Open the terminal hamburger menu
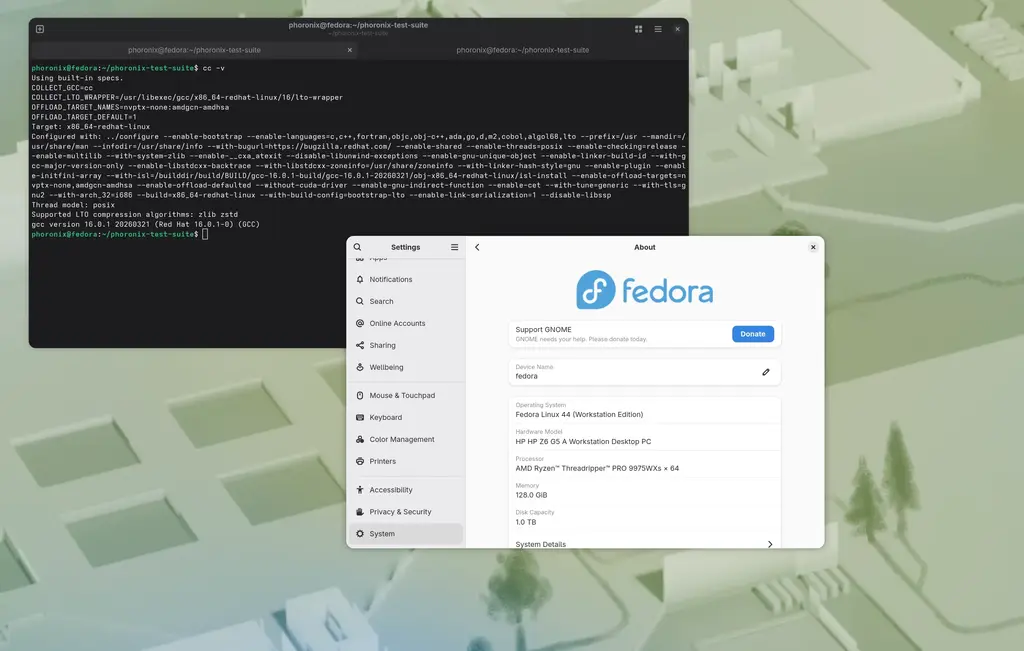 [658, 29]
